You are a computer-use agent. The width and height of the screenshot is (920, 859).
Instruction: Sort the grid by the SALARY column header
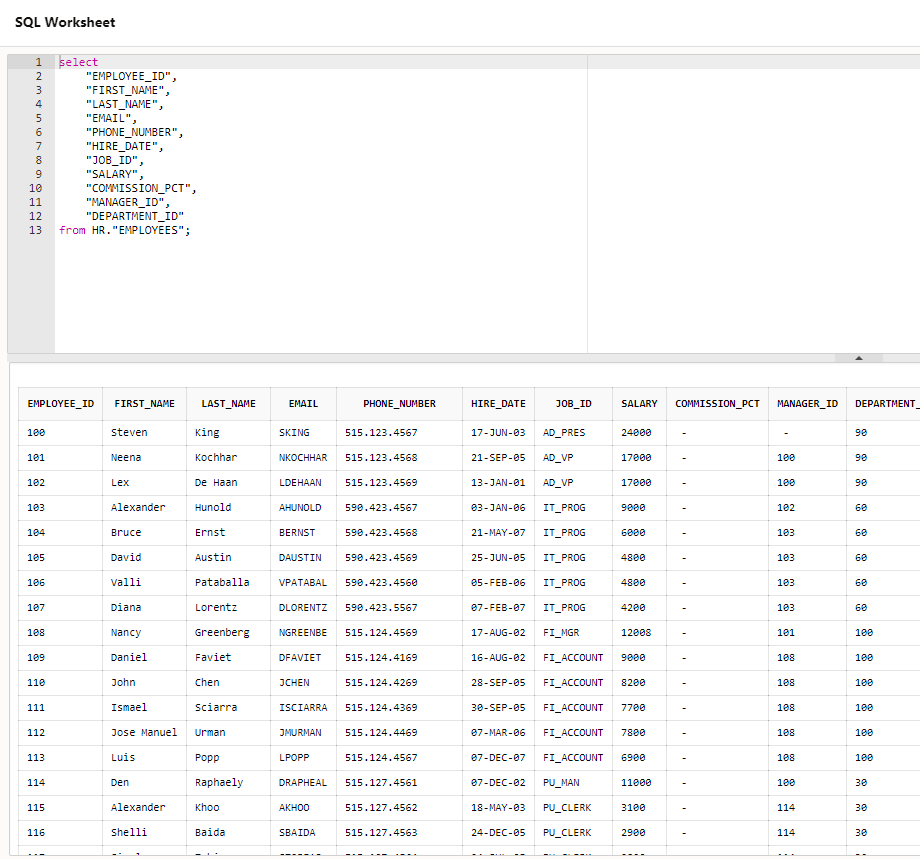[639, 403]
